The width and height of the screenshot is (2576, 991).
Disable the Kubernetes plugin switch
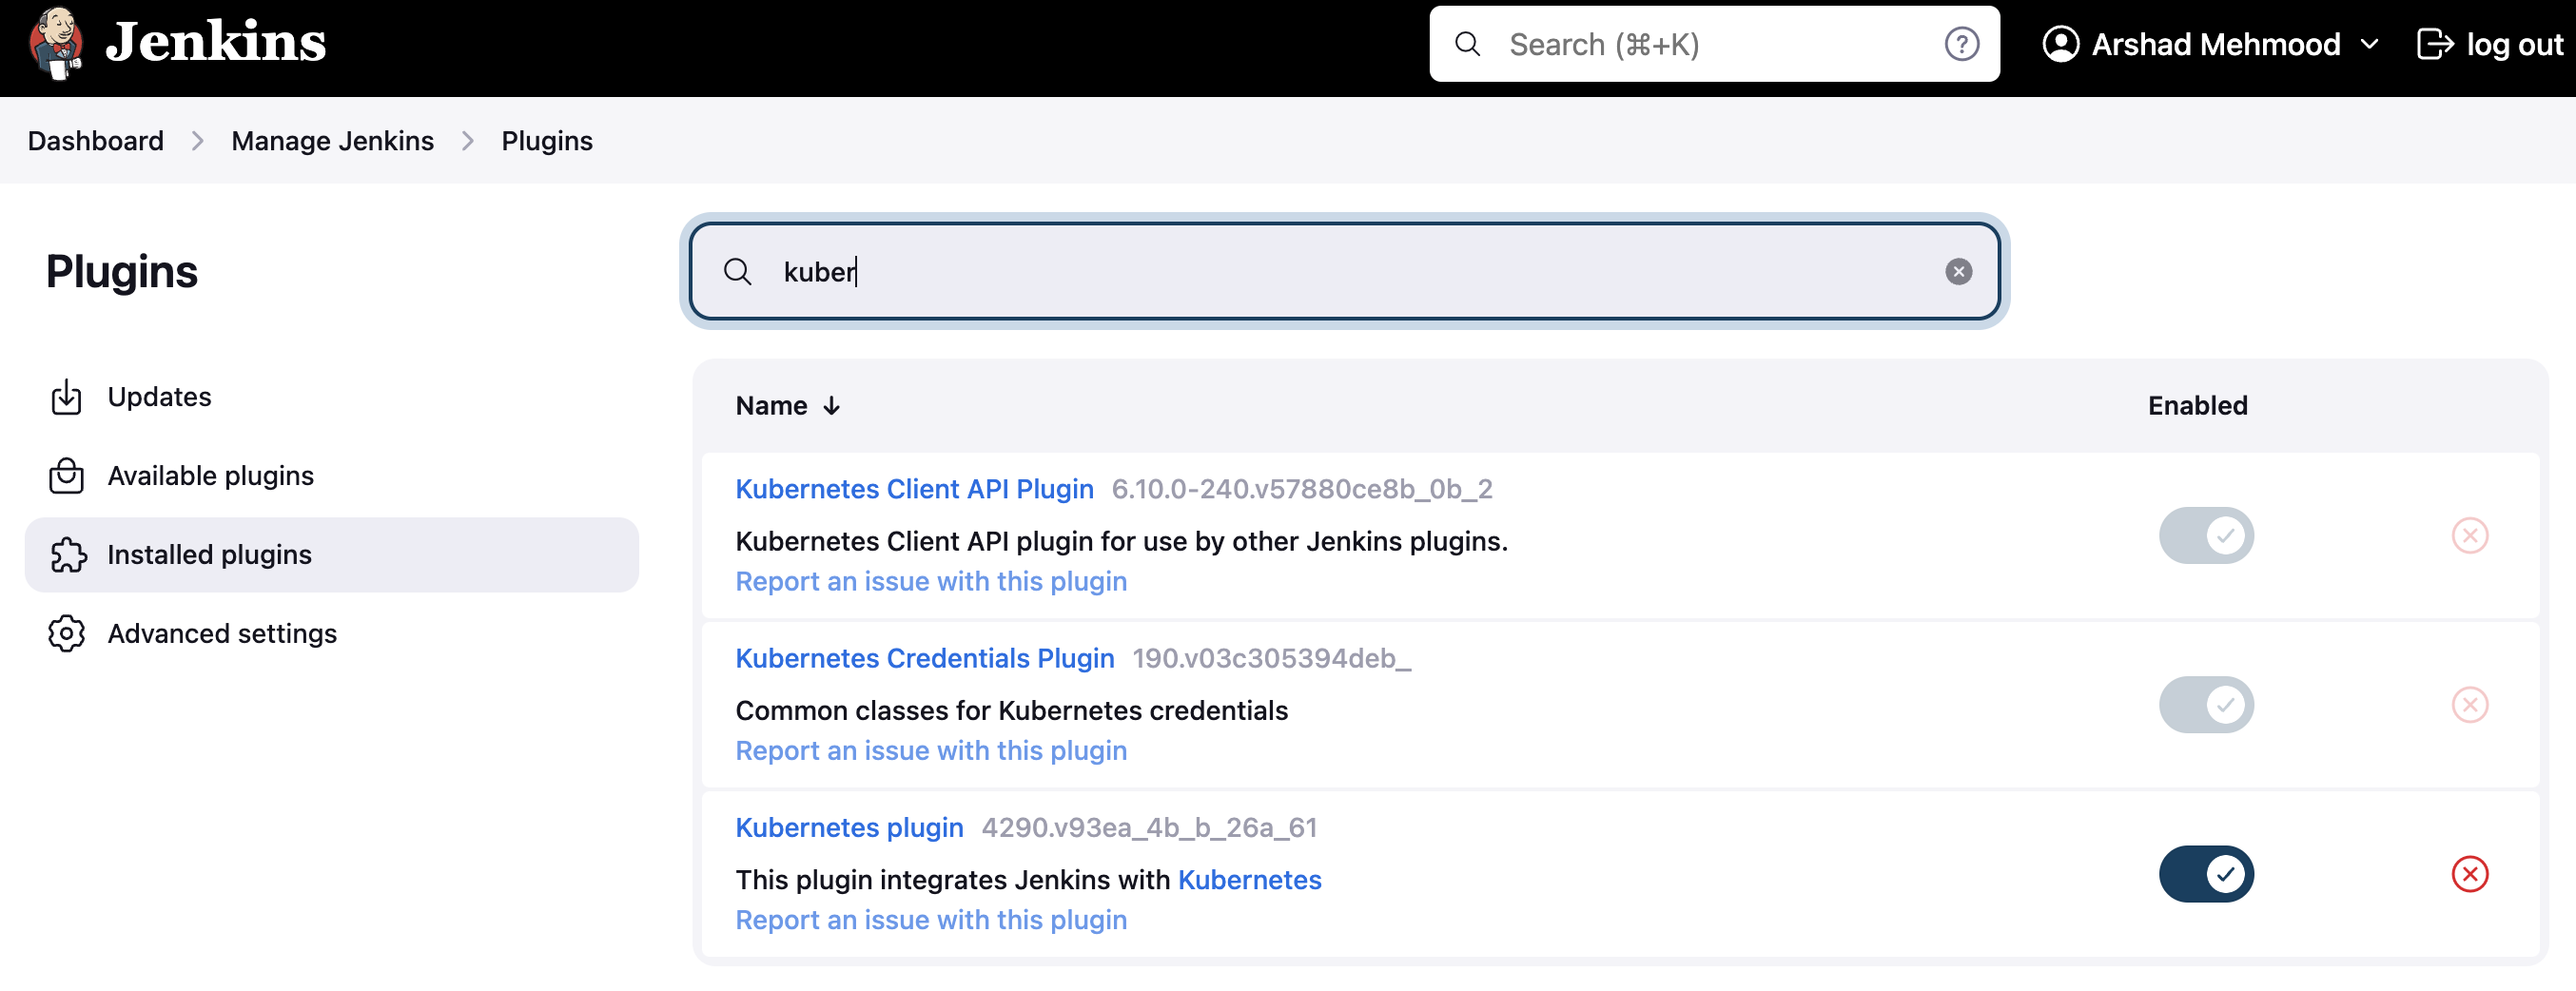coord(2205,874)
